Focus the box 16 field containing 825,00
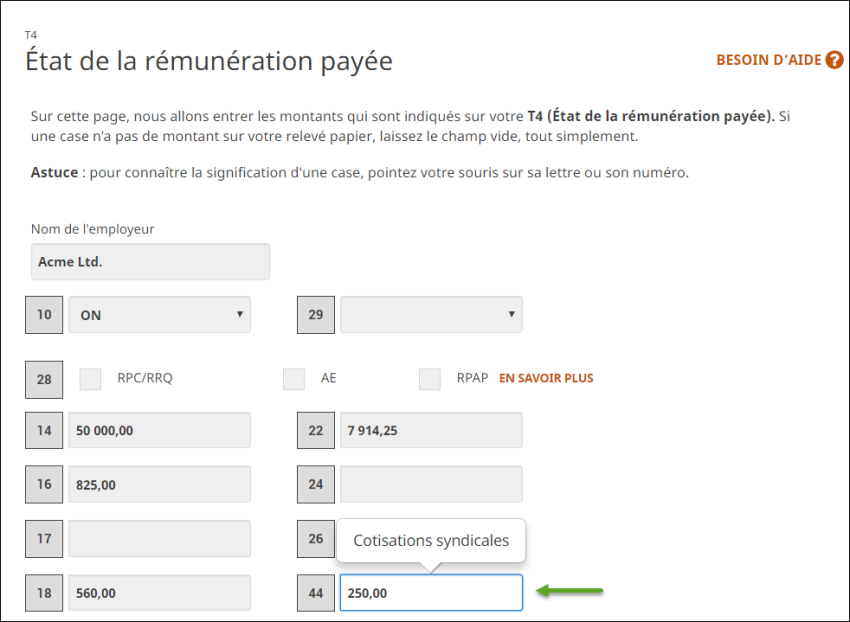This screenshot has width=850, height=622. (x=159, y=484)
